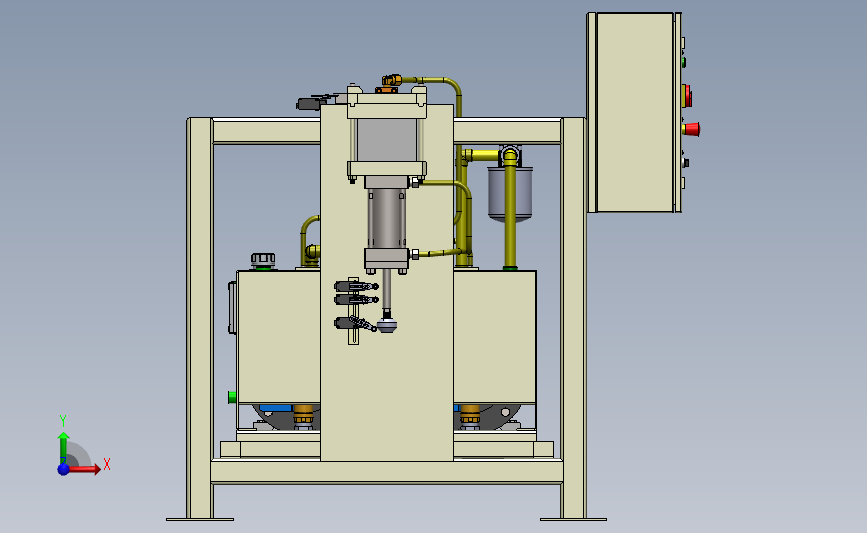Select the left oil tank body
The image size is (867, 533).
[x=278, y=337]
